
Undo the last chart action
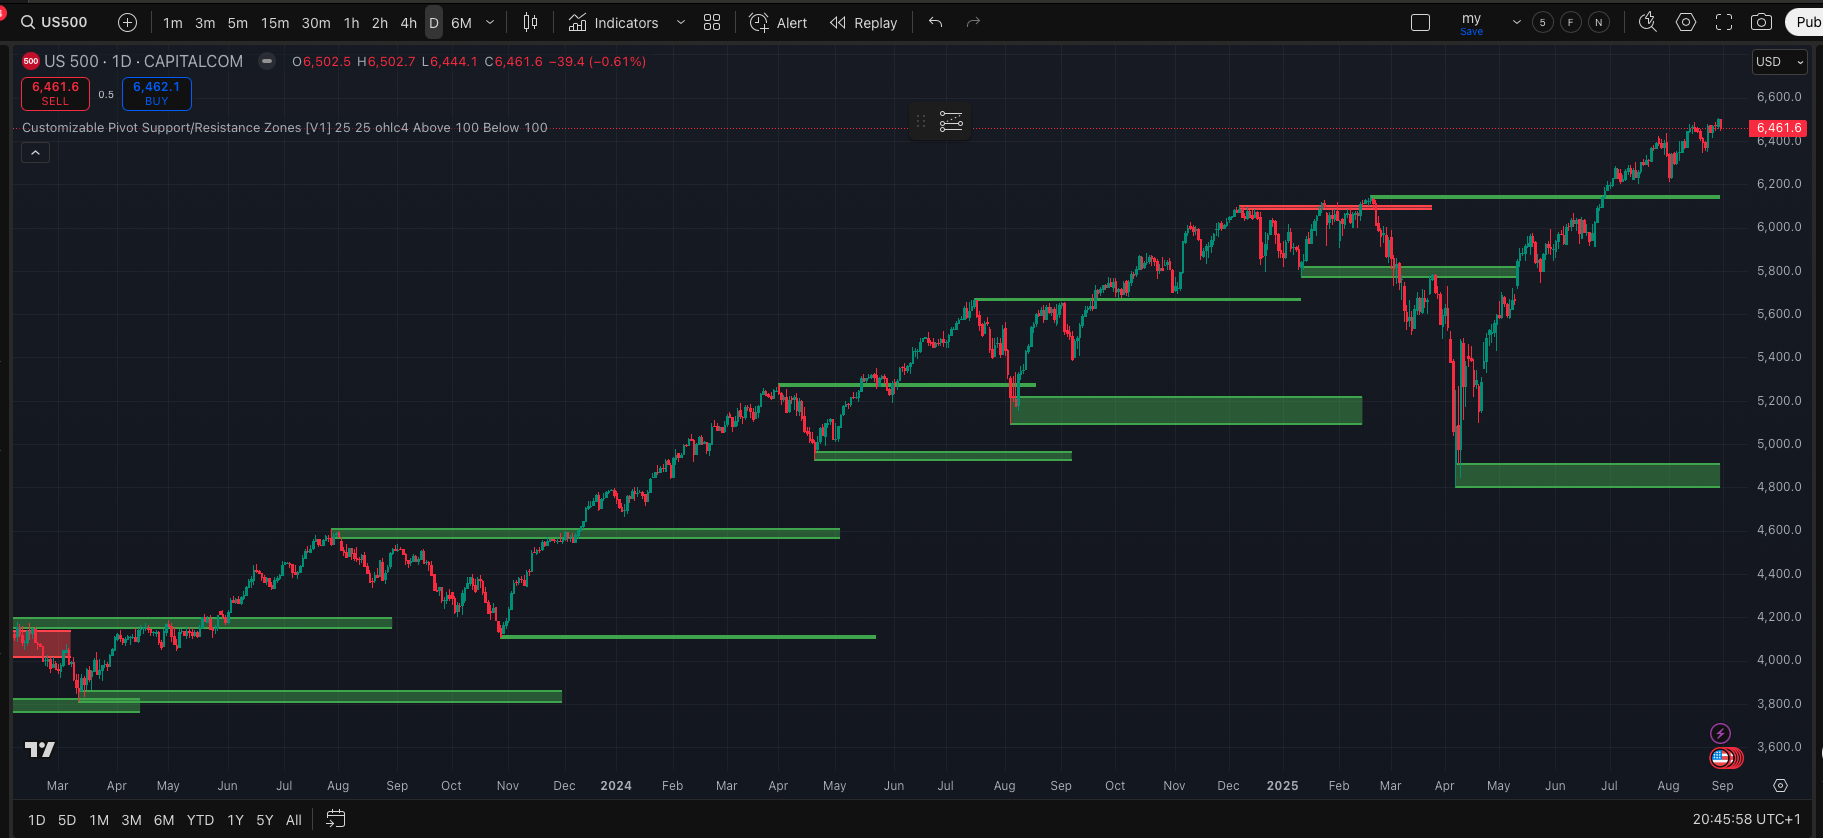pos(936,22)
